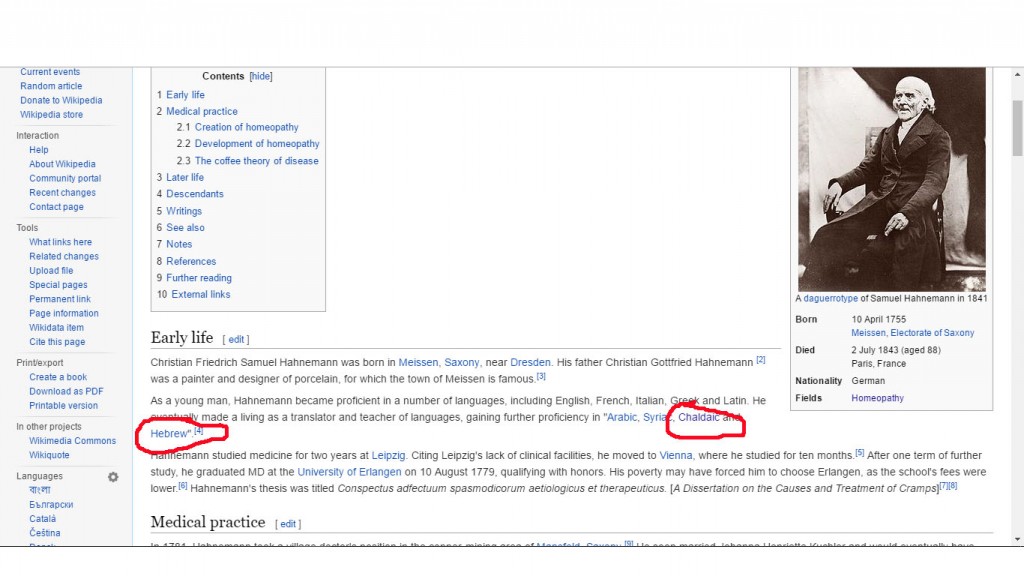This screenshot has width=1024, height=576.
Task: Open footnote reference [2]
Action: (x=761, y=360)
